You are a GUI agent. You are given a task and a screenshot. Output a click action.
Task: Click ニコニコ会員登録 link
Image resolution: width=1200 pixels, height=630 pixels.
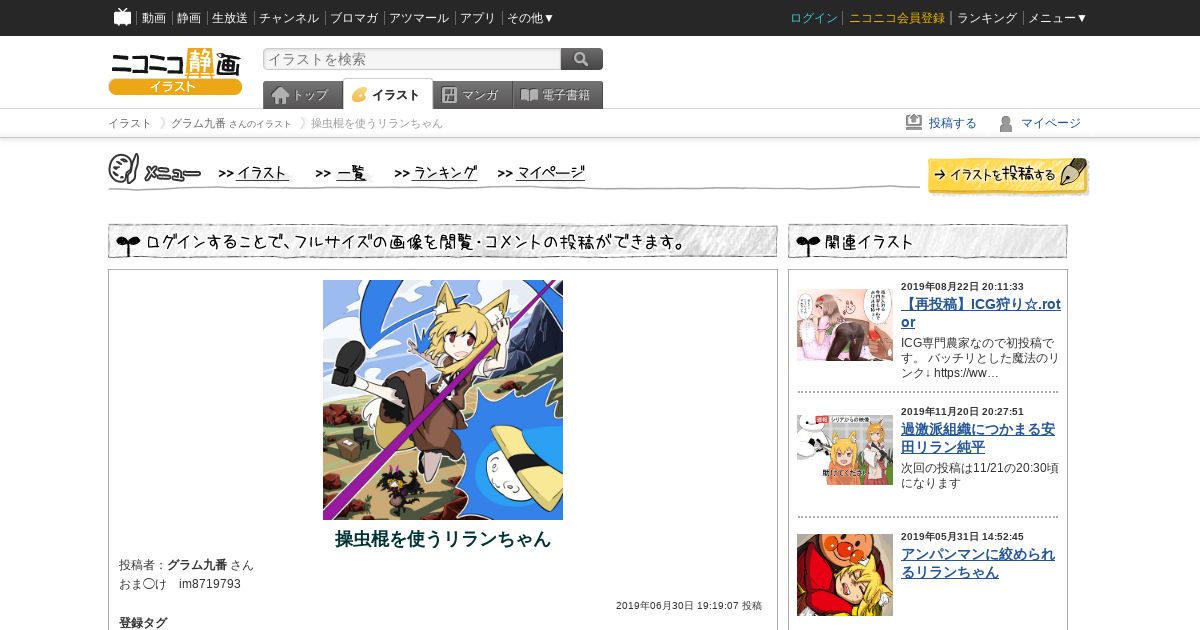click(897, 18)
